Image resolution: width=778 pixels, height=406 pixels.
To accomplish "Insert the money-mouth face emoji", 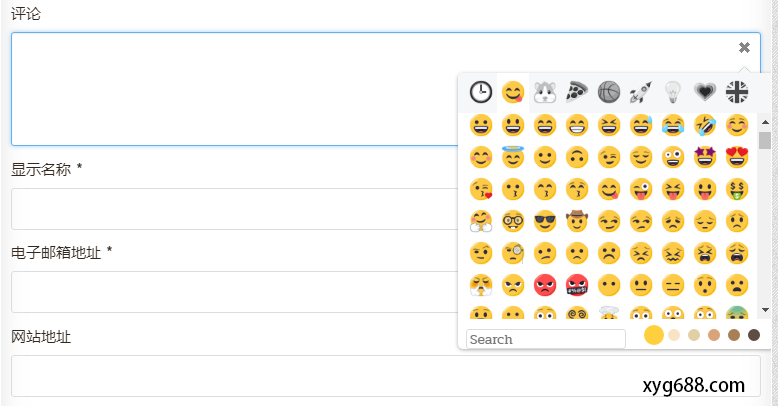I will [x=737, y=190].
